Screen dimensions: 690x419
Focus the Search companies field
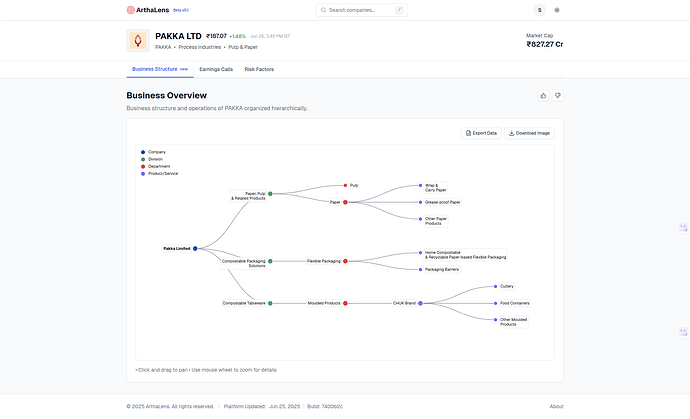pos(361,10)
